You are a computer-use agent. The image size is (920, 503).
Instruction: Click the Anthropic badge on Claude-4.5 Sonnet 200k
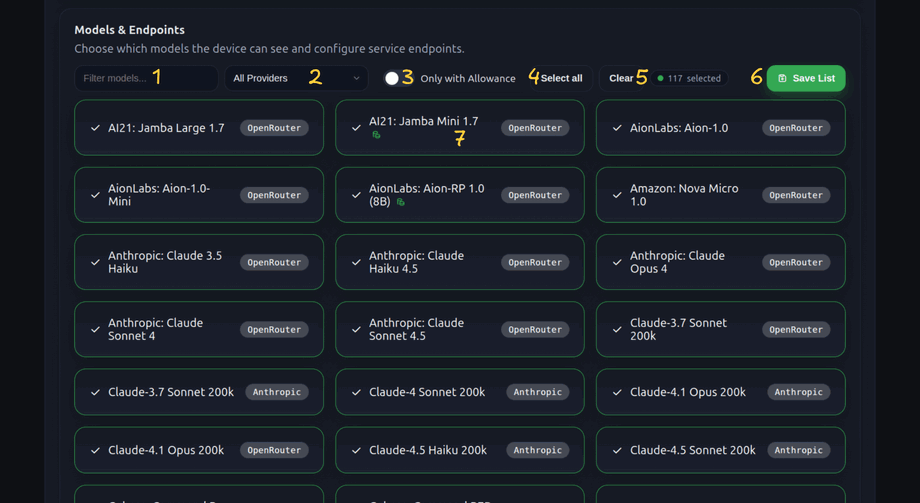798,450
